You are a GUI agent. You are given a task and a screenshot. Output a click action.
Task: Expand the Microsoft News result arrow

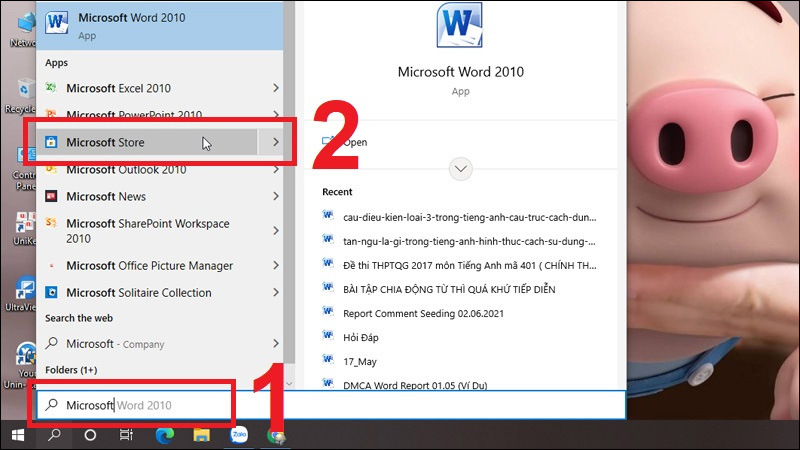[276, 197]
